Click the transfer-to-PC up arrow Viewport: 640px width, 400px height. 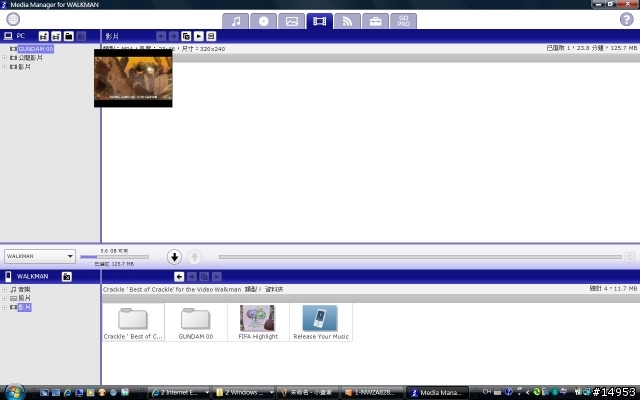coord(195,257)
